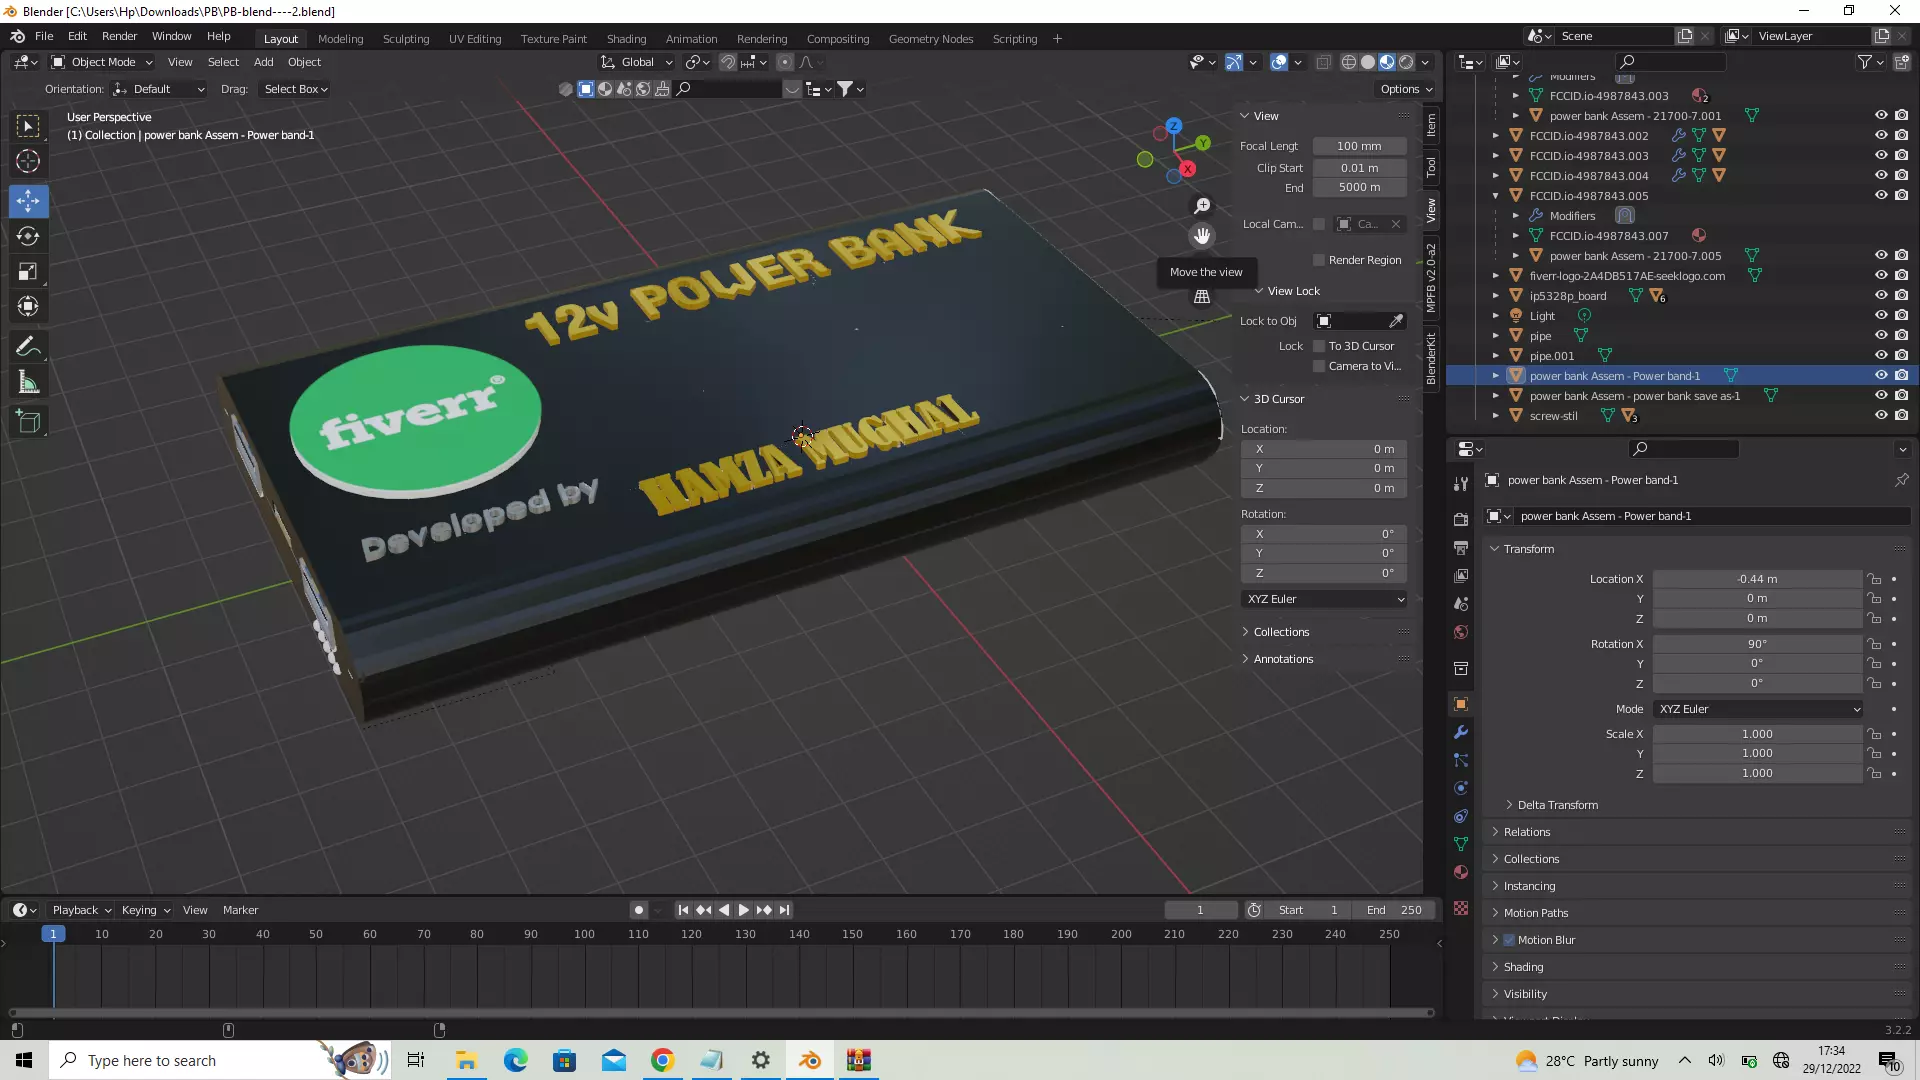Click the Options button in viewport header

click(1405, 89)
